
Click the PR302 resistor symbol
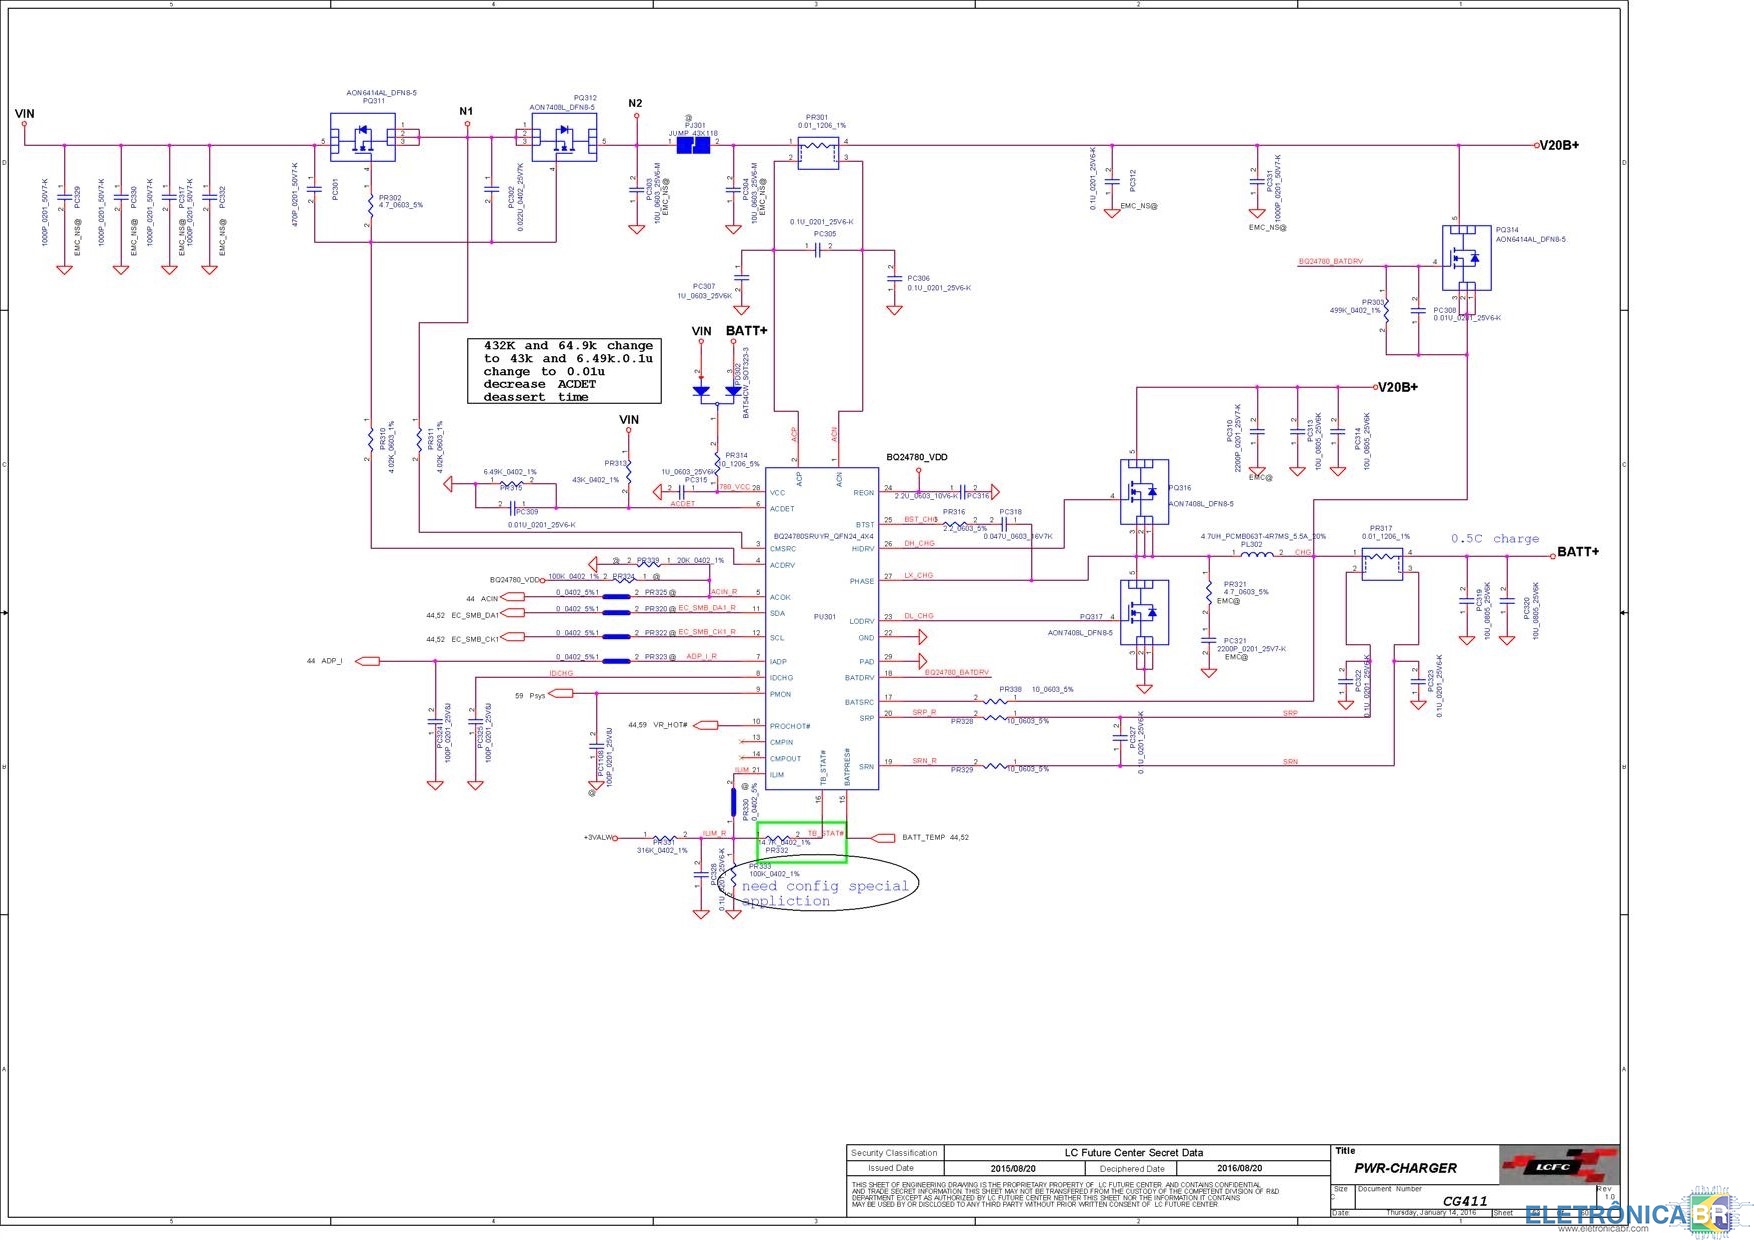point(371,206)
